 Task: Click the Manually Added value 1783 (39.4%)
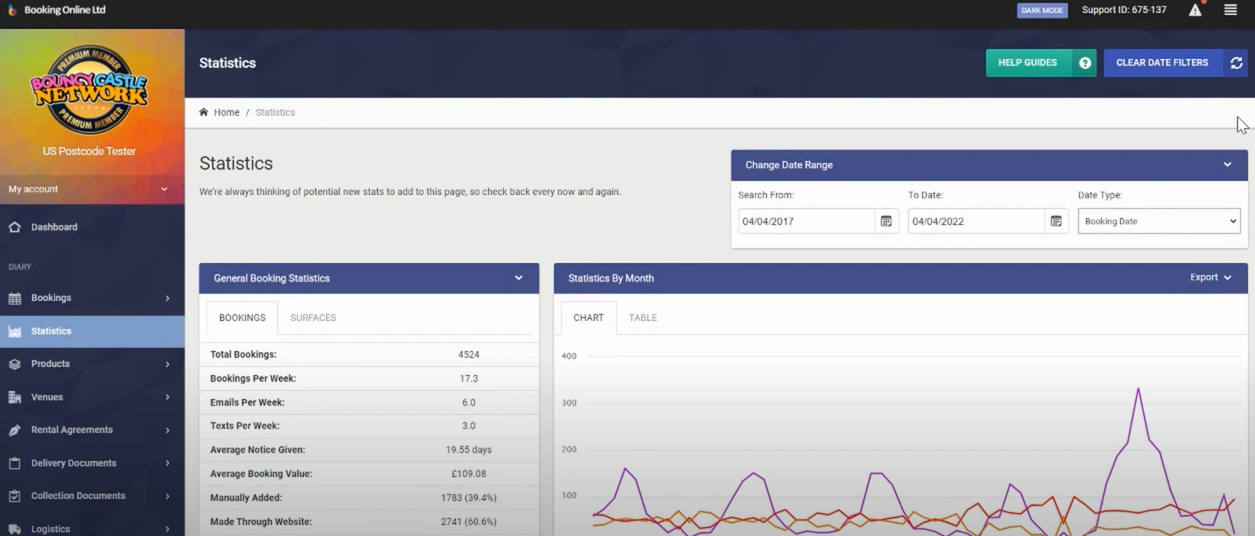[468, 498]
